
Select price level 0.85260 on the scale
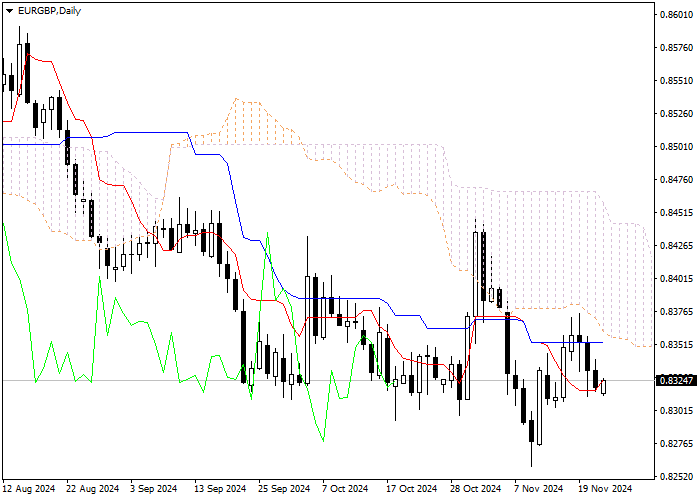pos(677,114)
